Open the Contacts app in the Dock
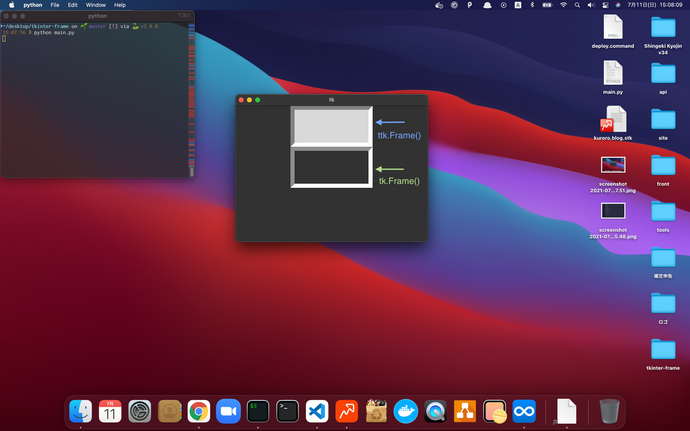Image resolution: width=690 pixels, height=431 pixels. click(169, 411)
